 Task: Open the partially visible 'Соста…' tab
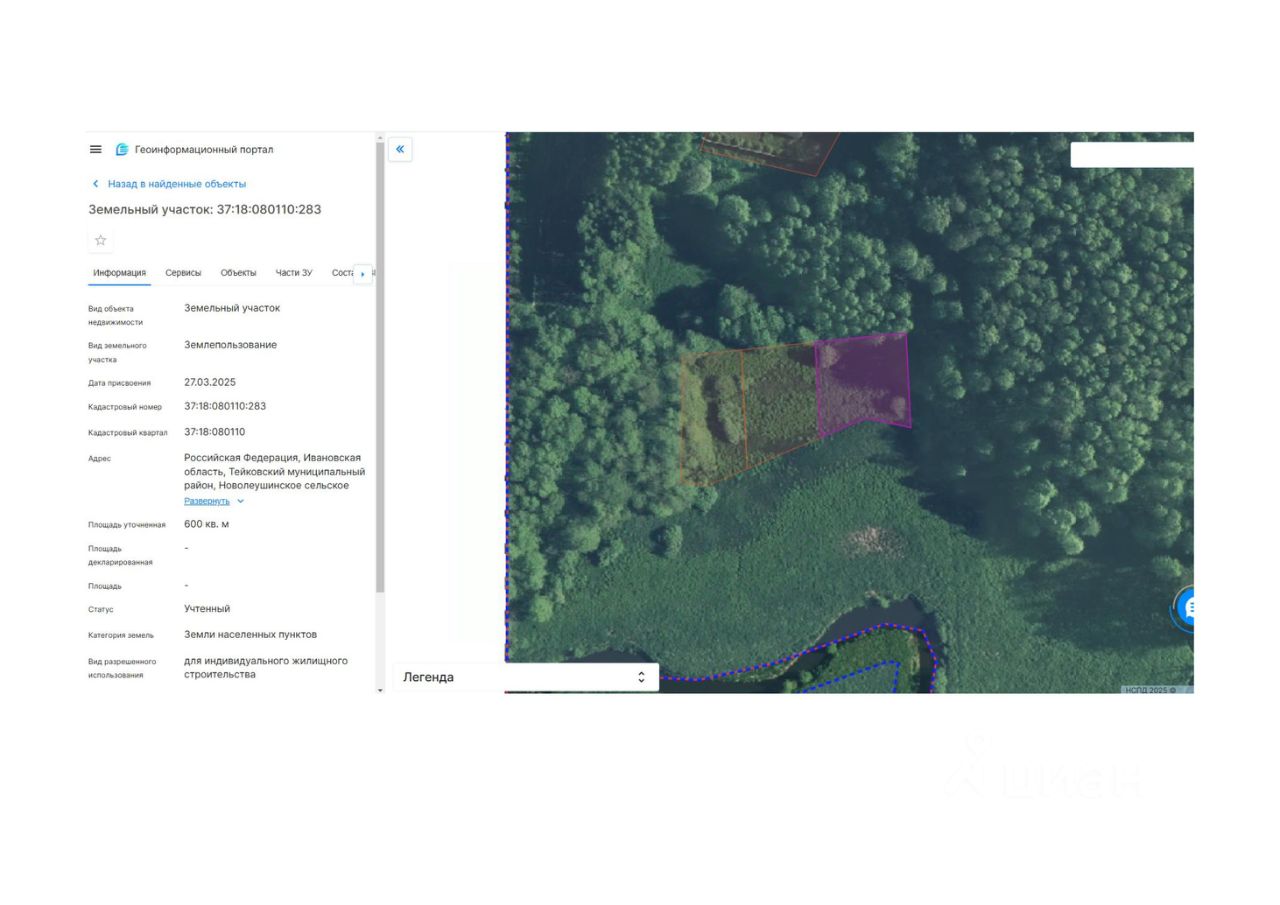pos(343,273)
